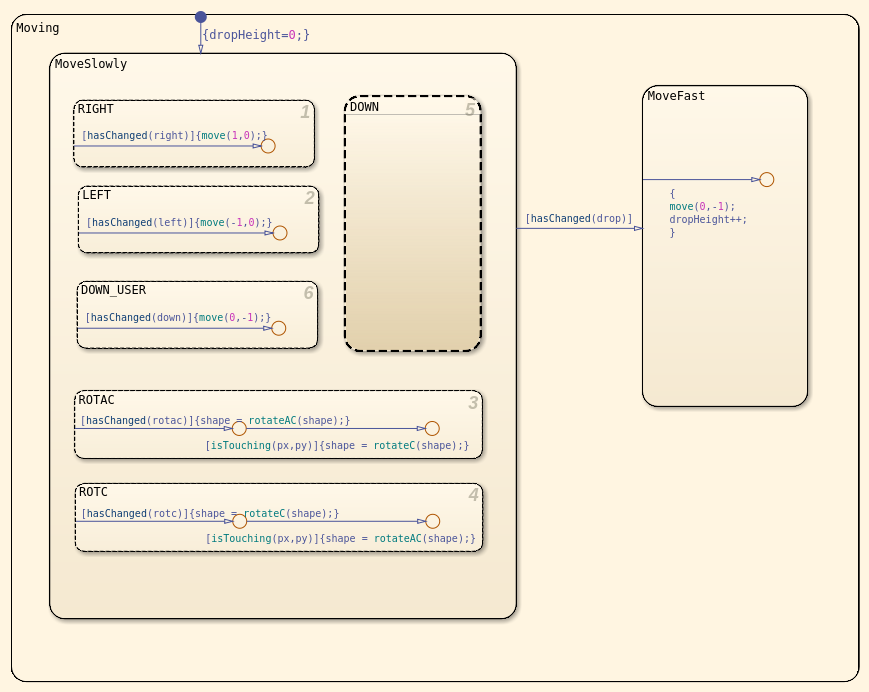
Task: Select the MoveSlowly state label
Action: [x=91, y=64]
